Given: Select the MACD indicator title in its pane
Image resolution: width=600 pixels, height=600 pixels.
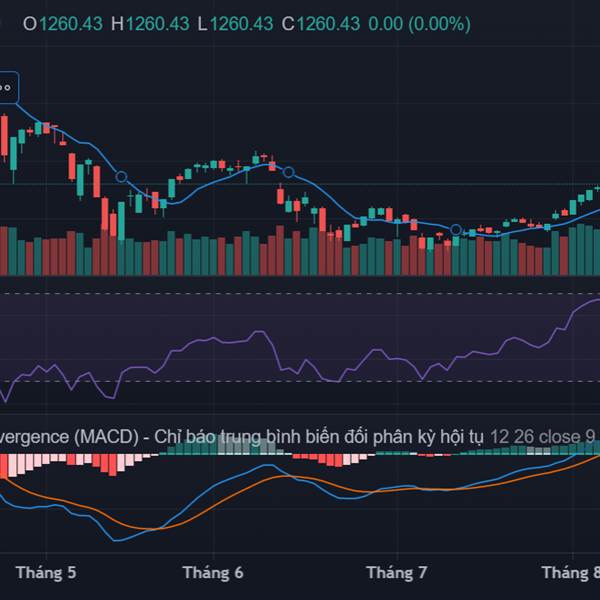Looking at the screenshot, I should pyautogui.click(x=242, y=437).
